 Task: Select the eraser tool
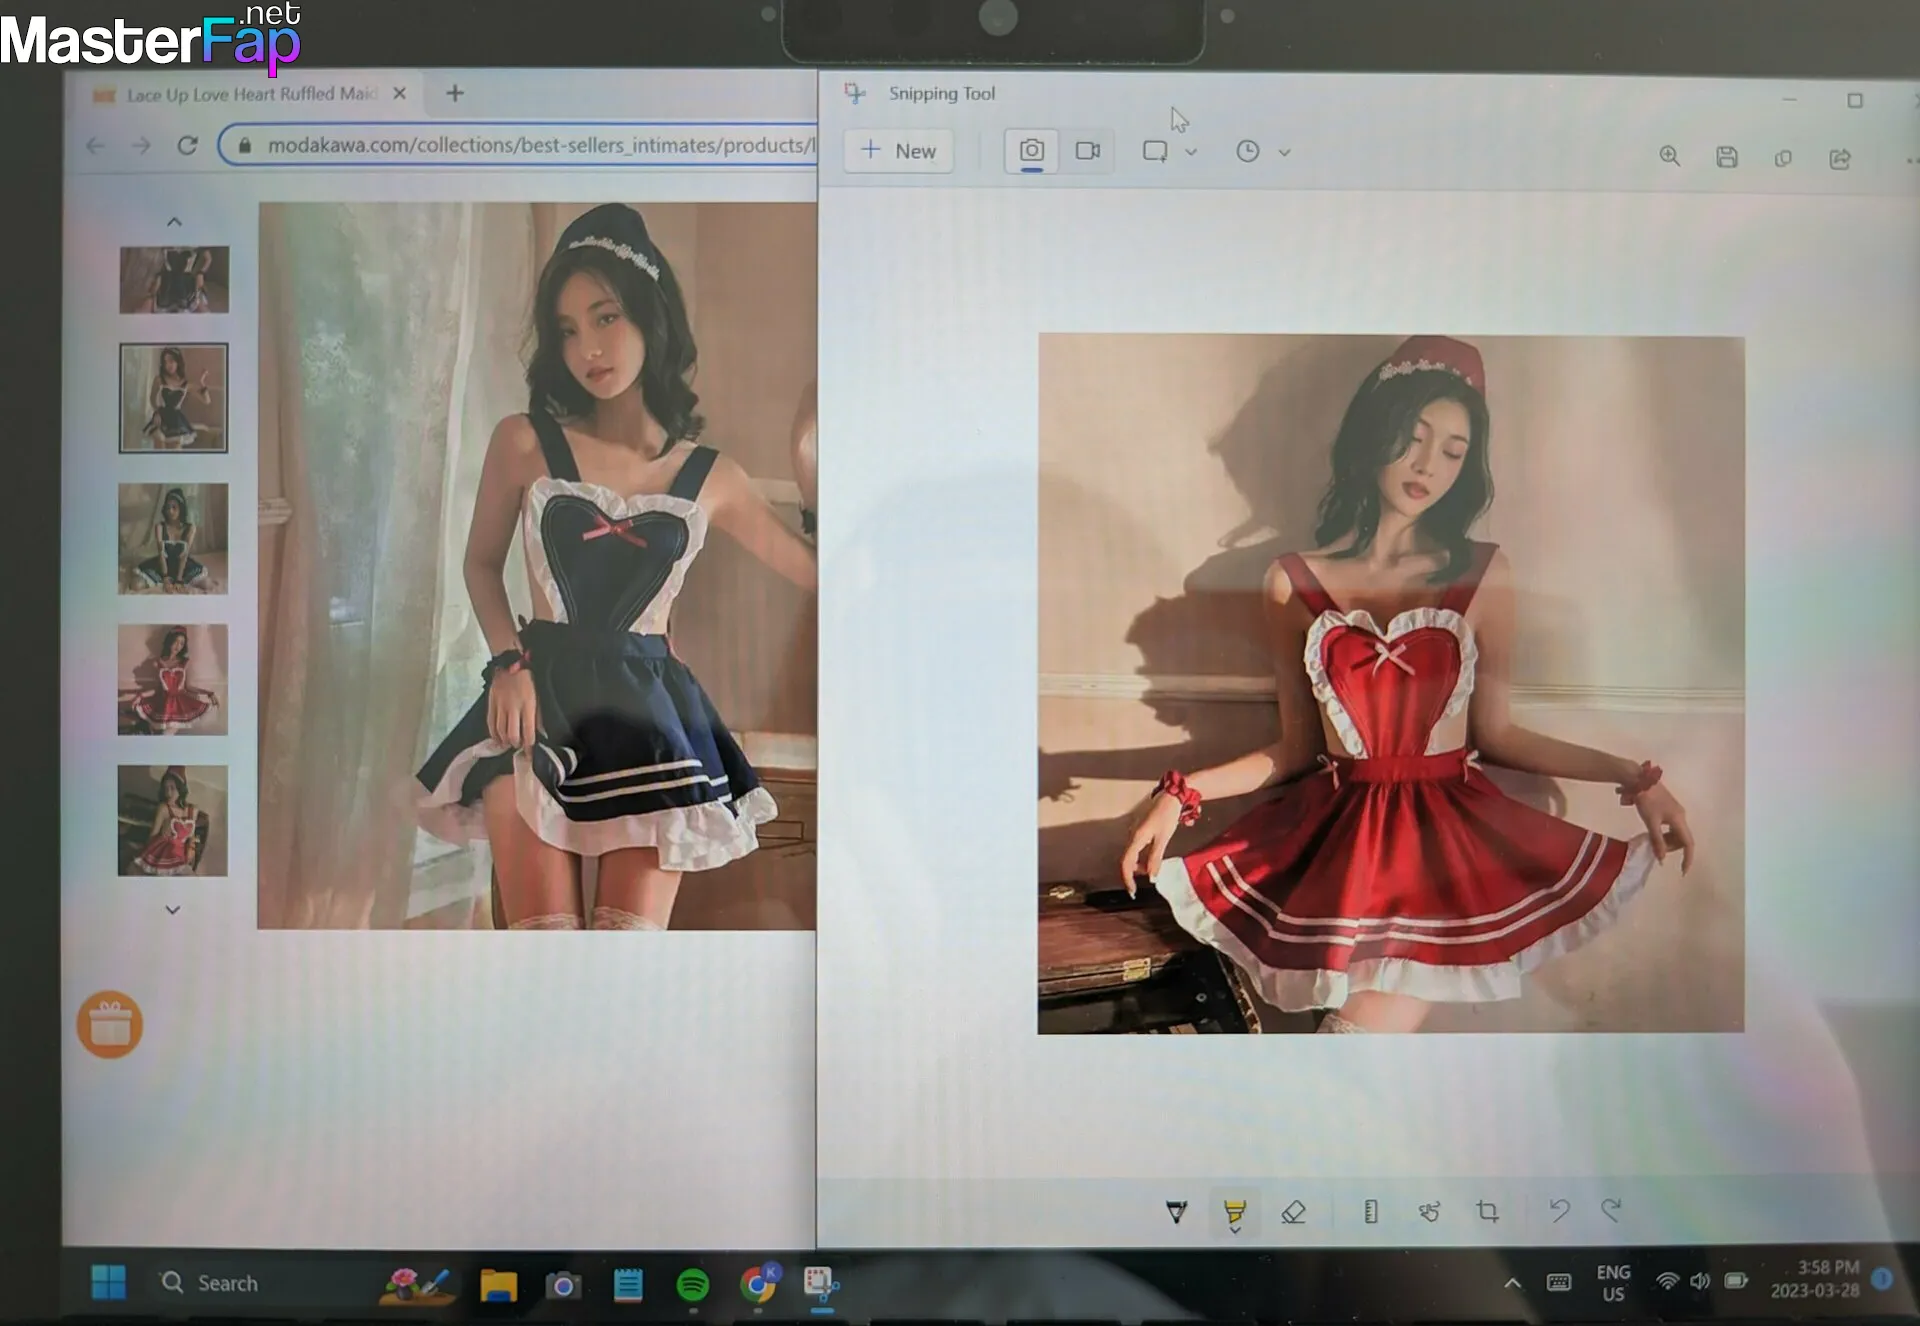coord(1293,1213)
